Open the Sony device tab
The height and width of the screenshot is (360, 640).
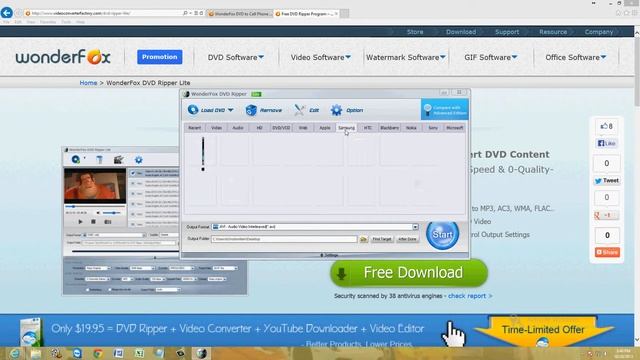tap(433, 128)
